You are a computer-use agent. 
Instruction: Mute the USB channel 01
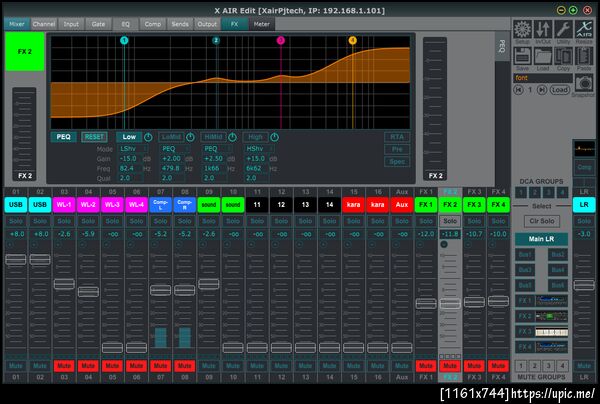(x=16, y=366)
